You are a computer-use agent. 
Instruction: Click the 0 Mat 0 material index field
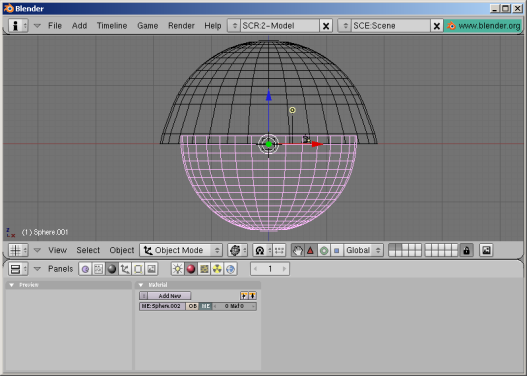[234, 306]
